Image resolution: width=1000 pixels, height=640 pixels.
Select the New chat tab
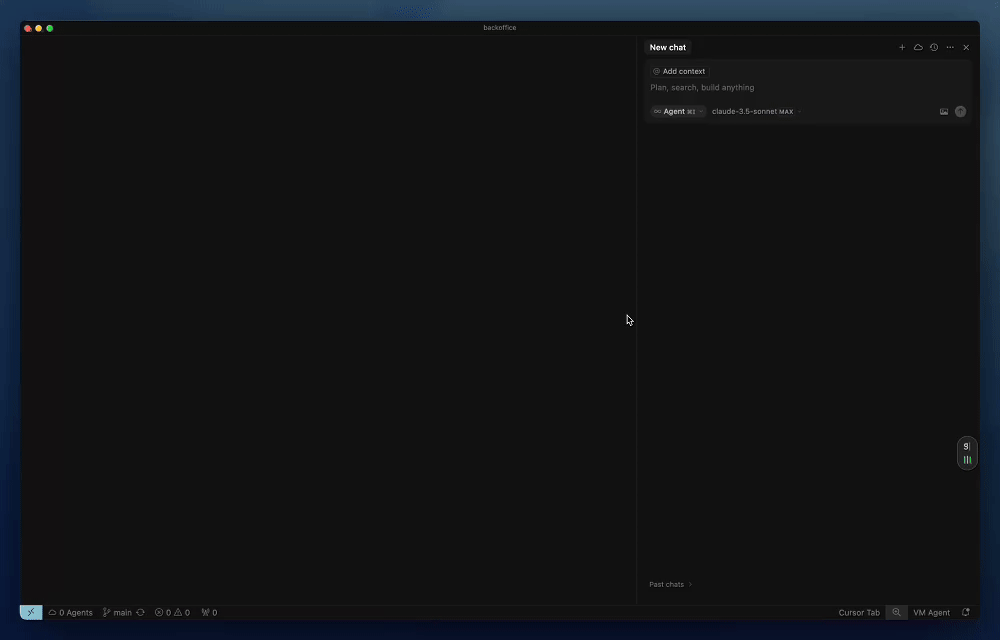point(668,47)
